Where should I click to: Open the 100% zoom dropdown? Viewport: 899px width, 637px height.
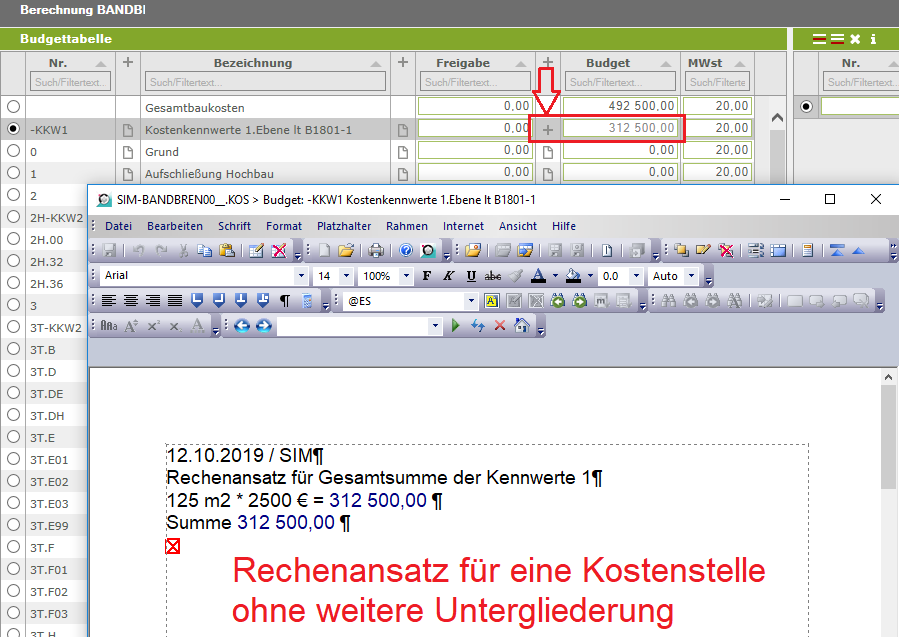tap(406, 276)
